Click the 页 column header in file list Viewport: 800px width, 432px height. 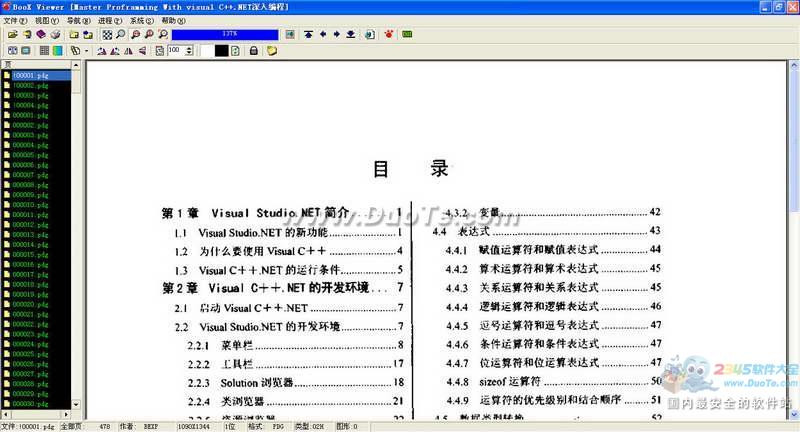(x=36, y=65)
